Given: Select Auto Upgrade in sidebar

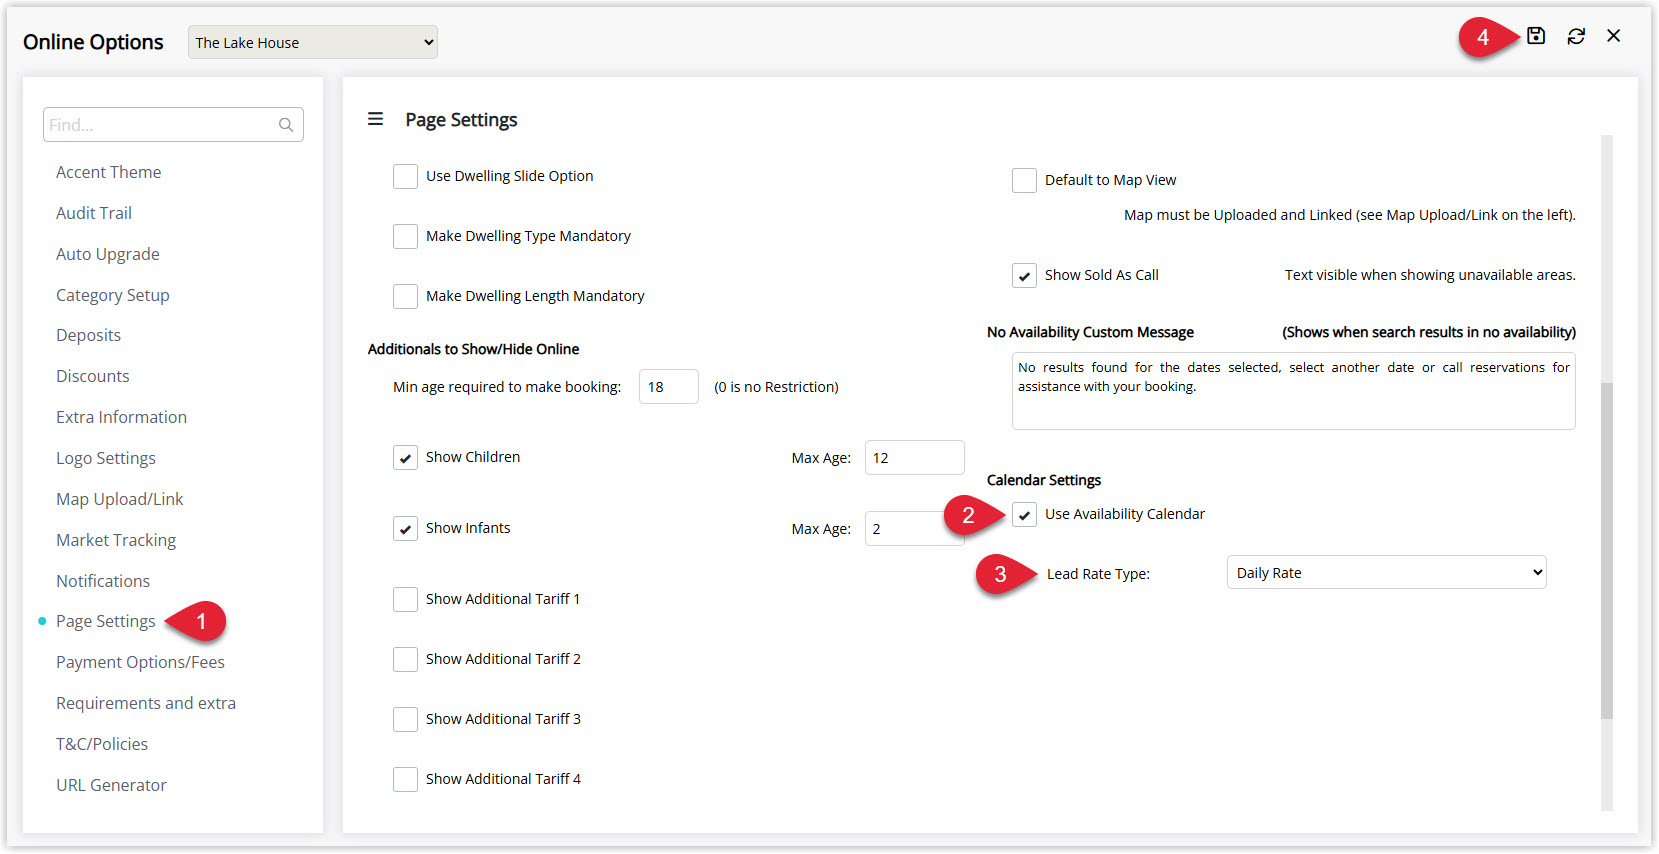Looking at the screenshot, I should [108, 254].
